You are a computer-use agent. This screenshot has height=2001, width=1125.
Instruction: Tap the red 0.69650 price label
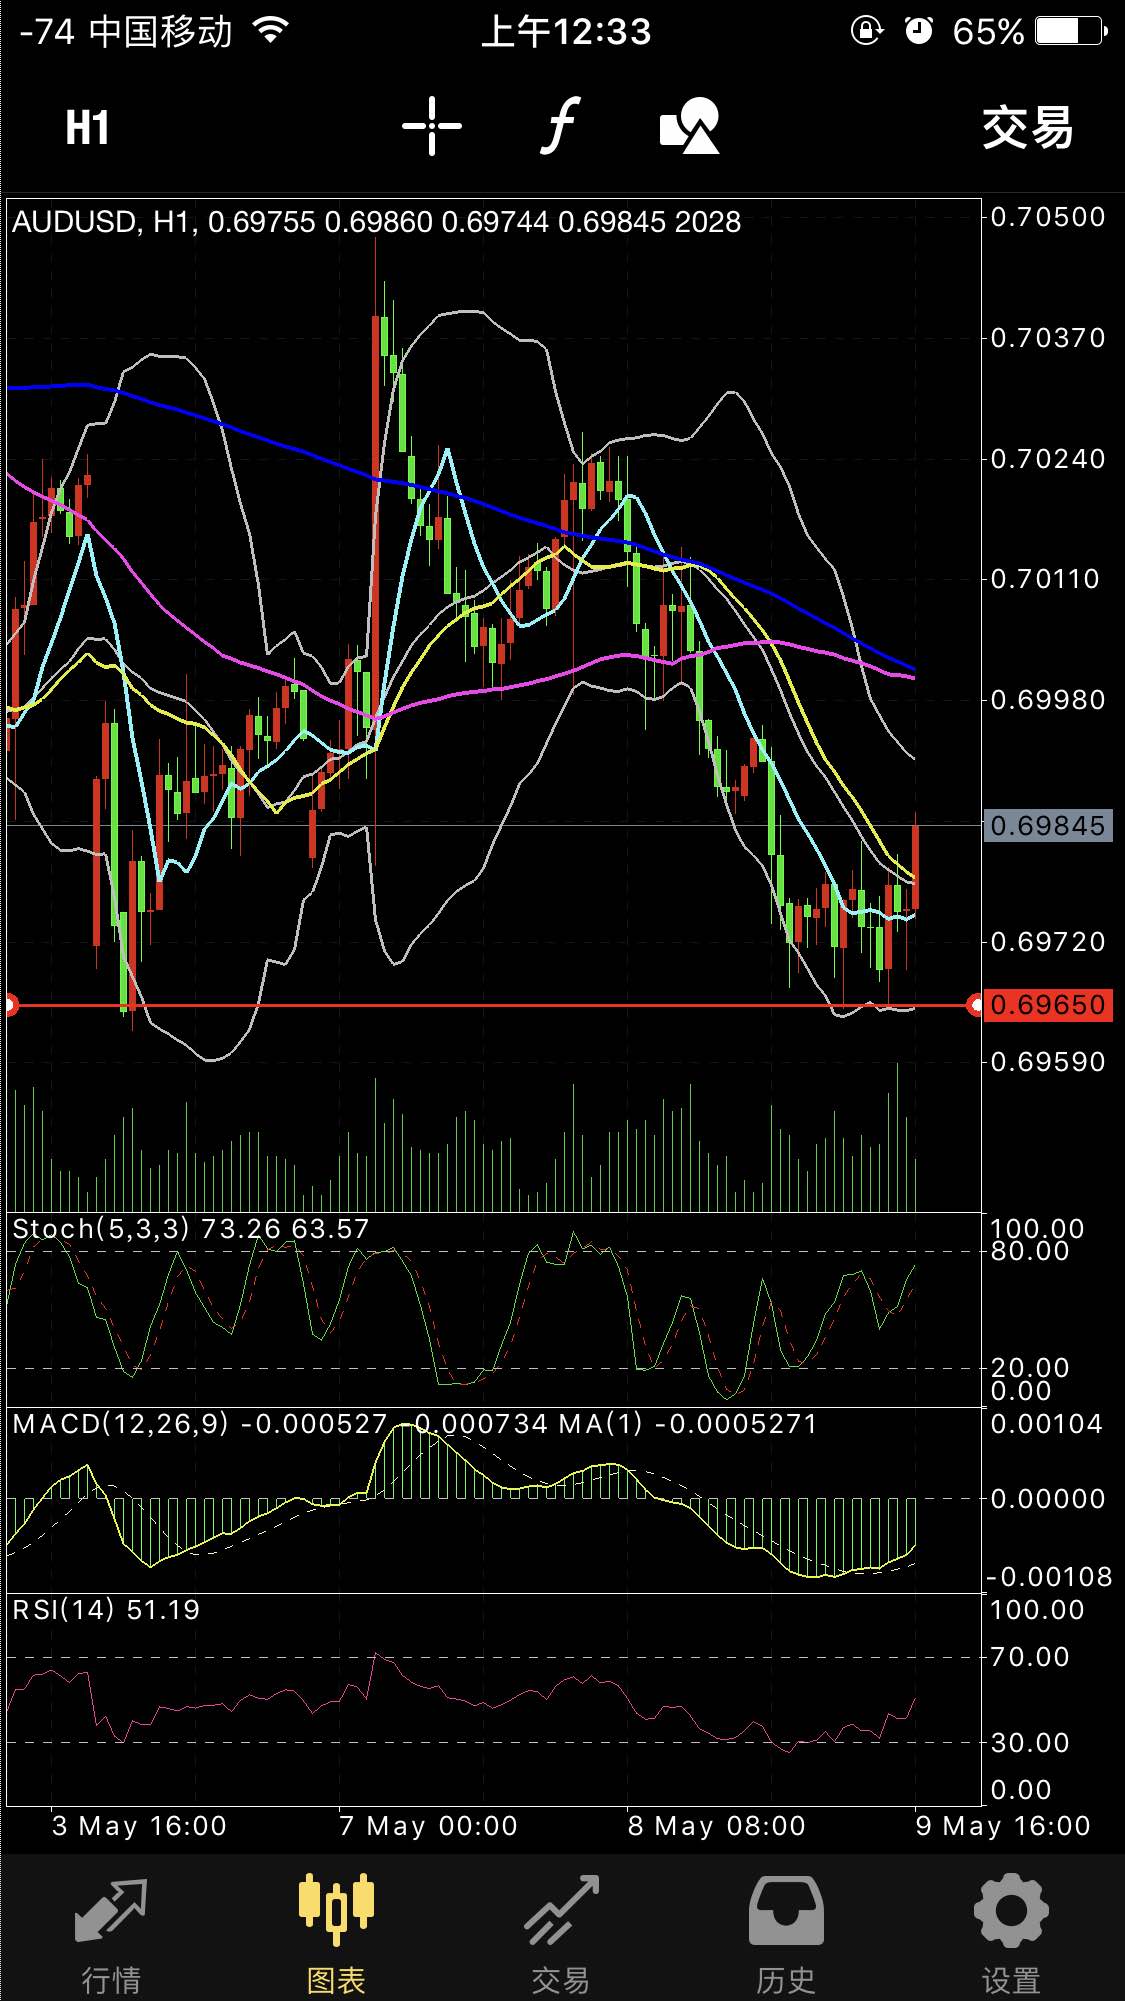coord(1048,1005)
